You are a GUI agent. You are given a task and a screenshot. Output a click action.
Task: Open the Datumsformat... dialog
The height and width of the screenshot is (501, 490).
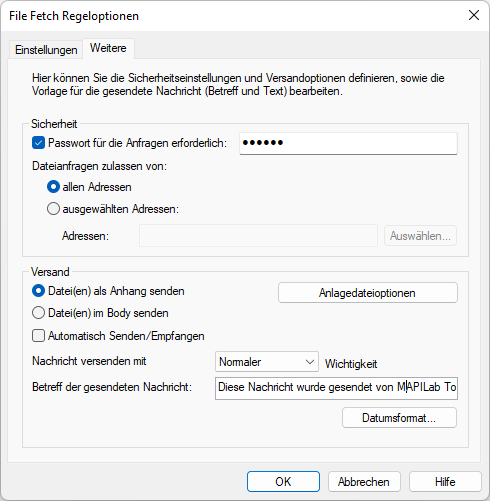(x=399, y=418)
